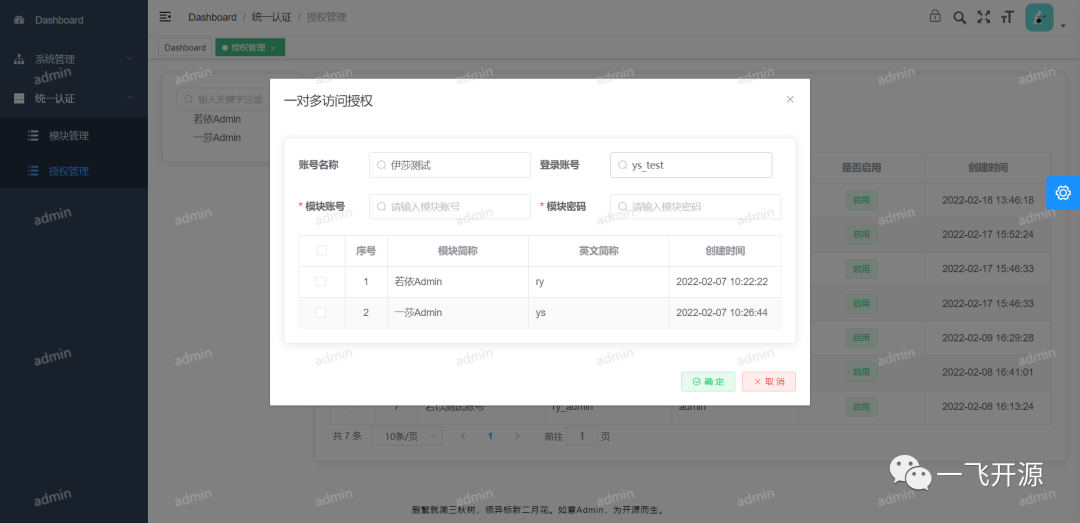Click the 前往 page number input box
The height and width of the screenshot is (523, 1080).
click(x=582, y=436)
